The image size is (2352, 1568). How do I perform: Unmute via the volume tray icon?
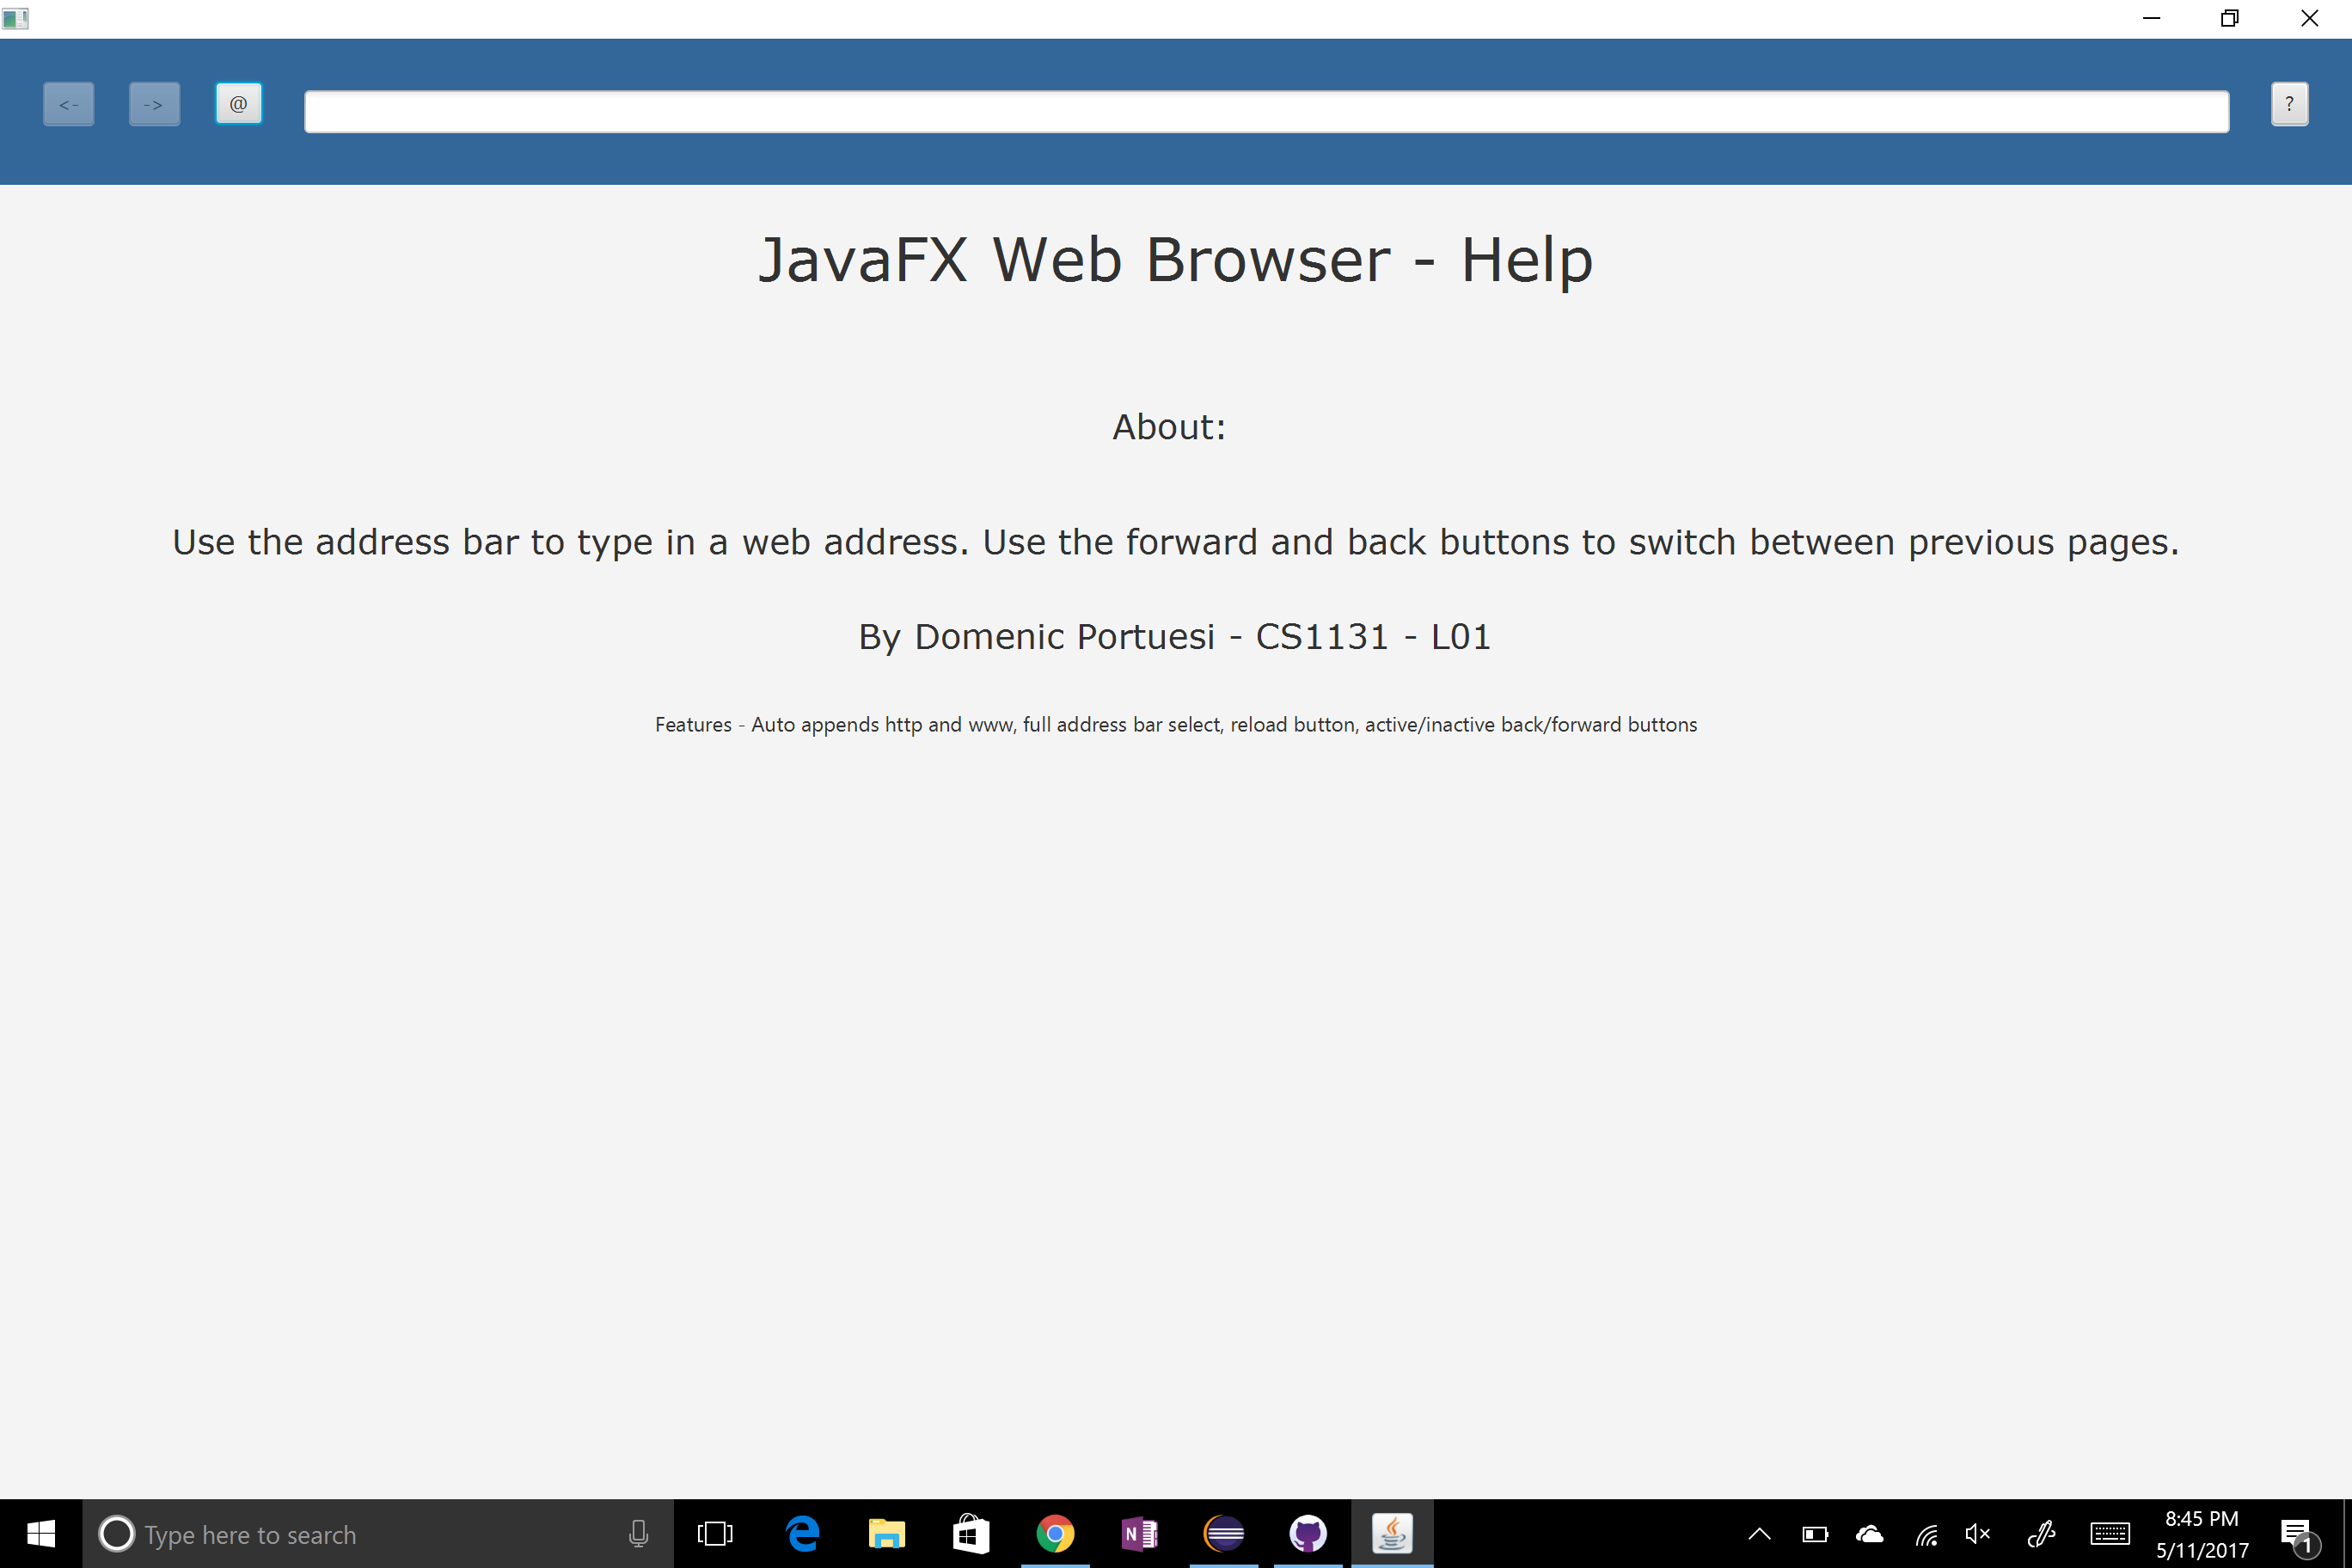[1977, 1534]
